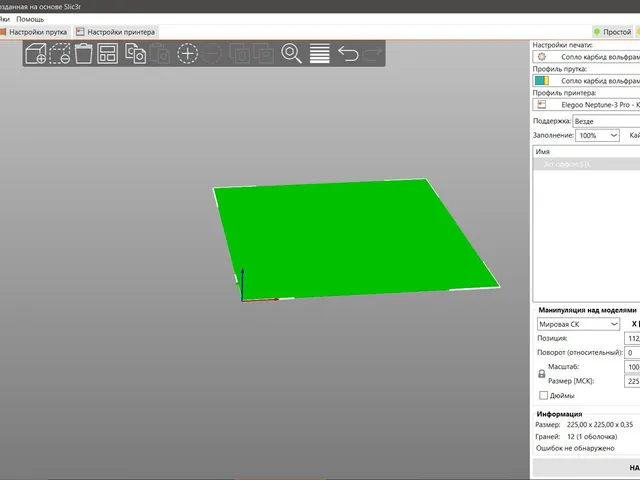Select the Простой mode option
Image resolution: width=640 pixels, height=480 pixels.
tap(612, 32)
